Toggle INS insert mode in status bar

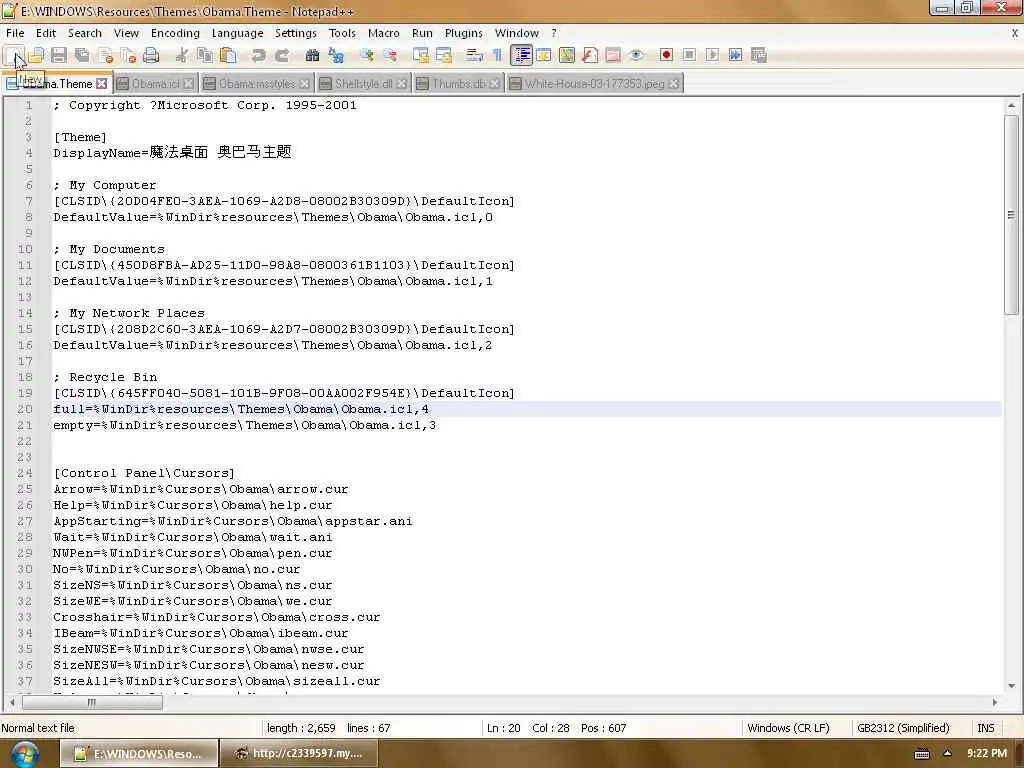(985, 728)
